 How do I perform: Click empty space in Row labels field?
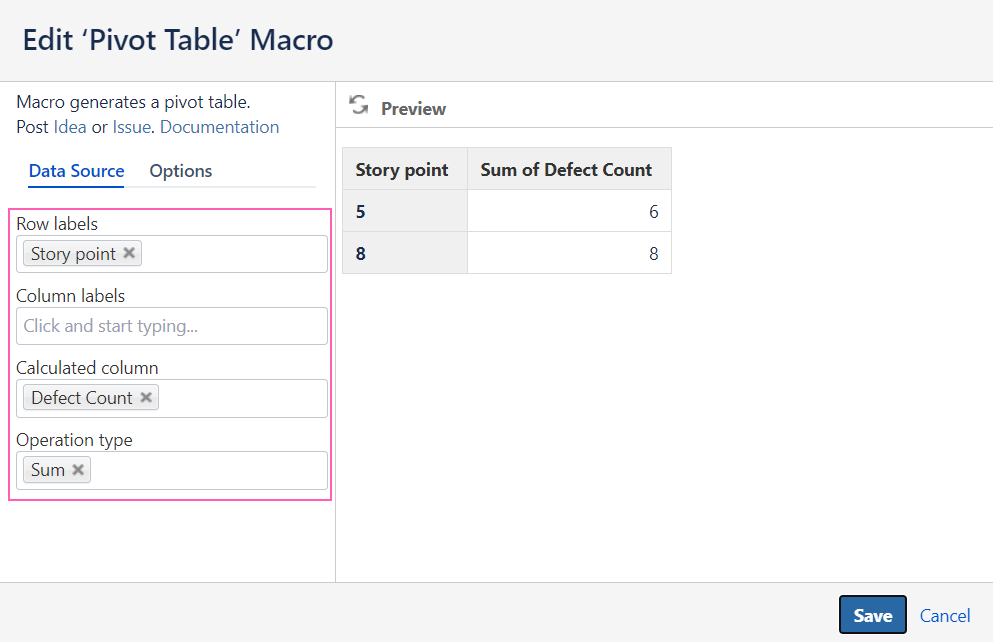pyautogui.click(x=235, y=254)
